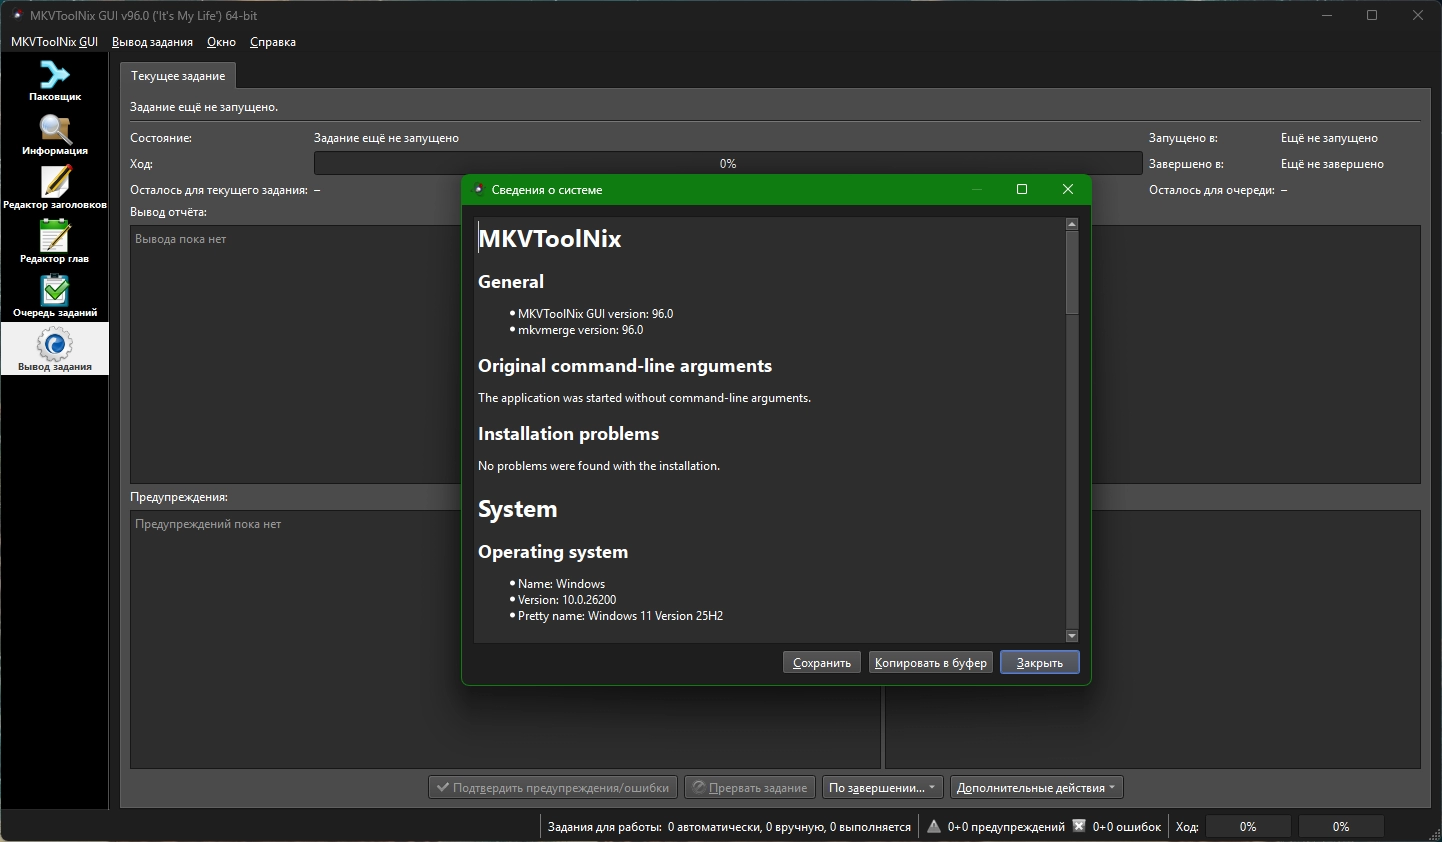Click 'Ещё не завершено' finish time value
This screenshot has width=1442, height=842.
point(1332,164)
